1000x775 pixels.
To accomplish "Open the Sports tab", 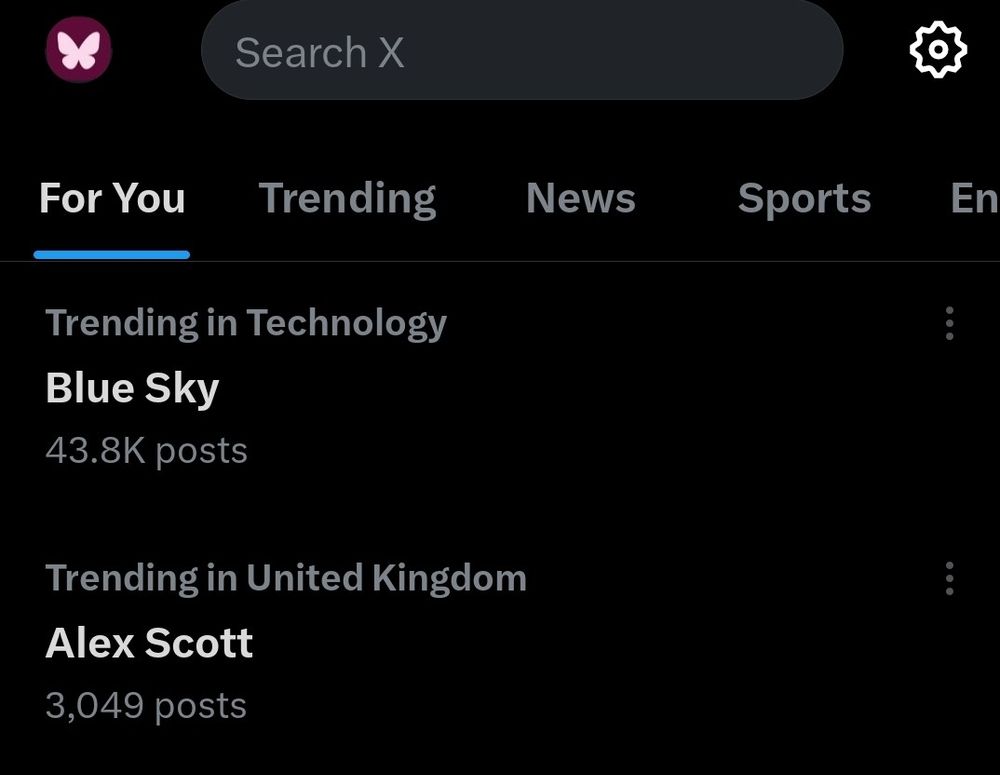I will [803, 198].
